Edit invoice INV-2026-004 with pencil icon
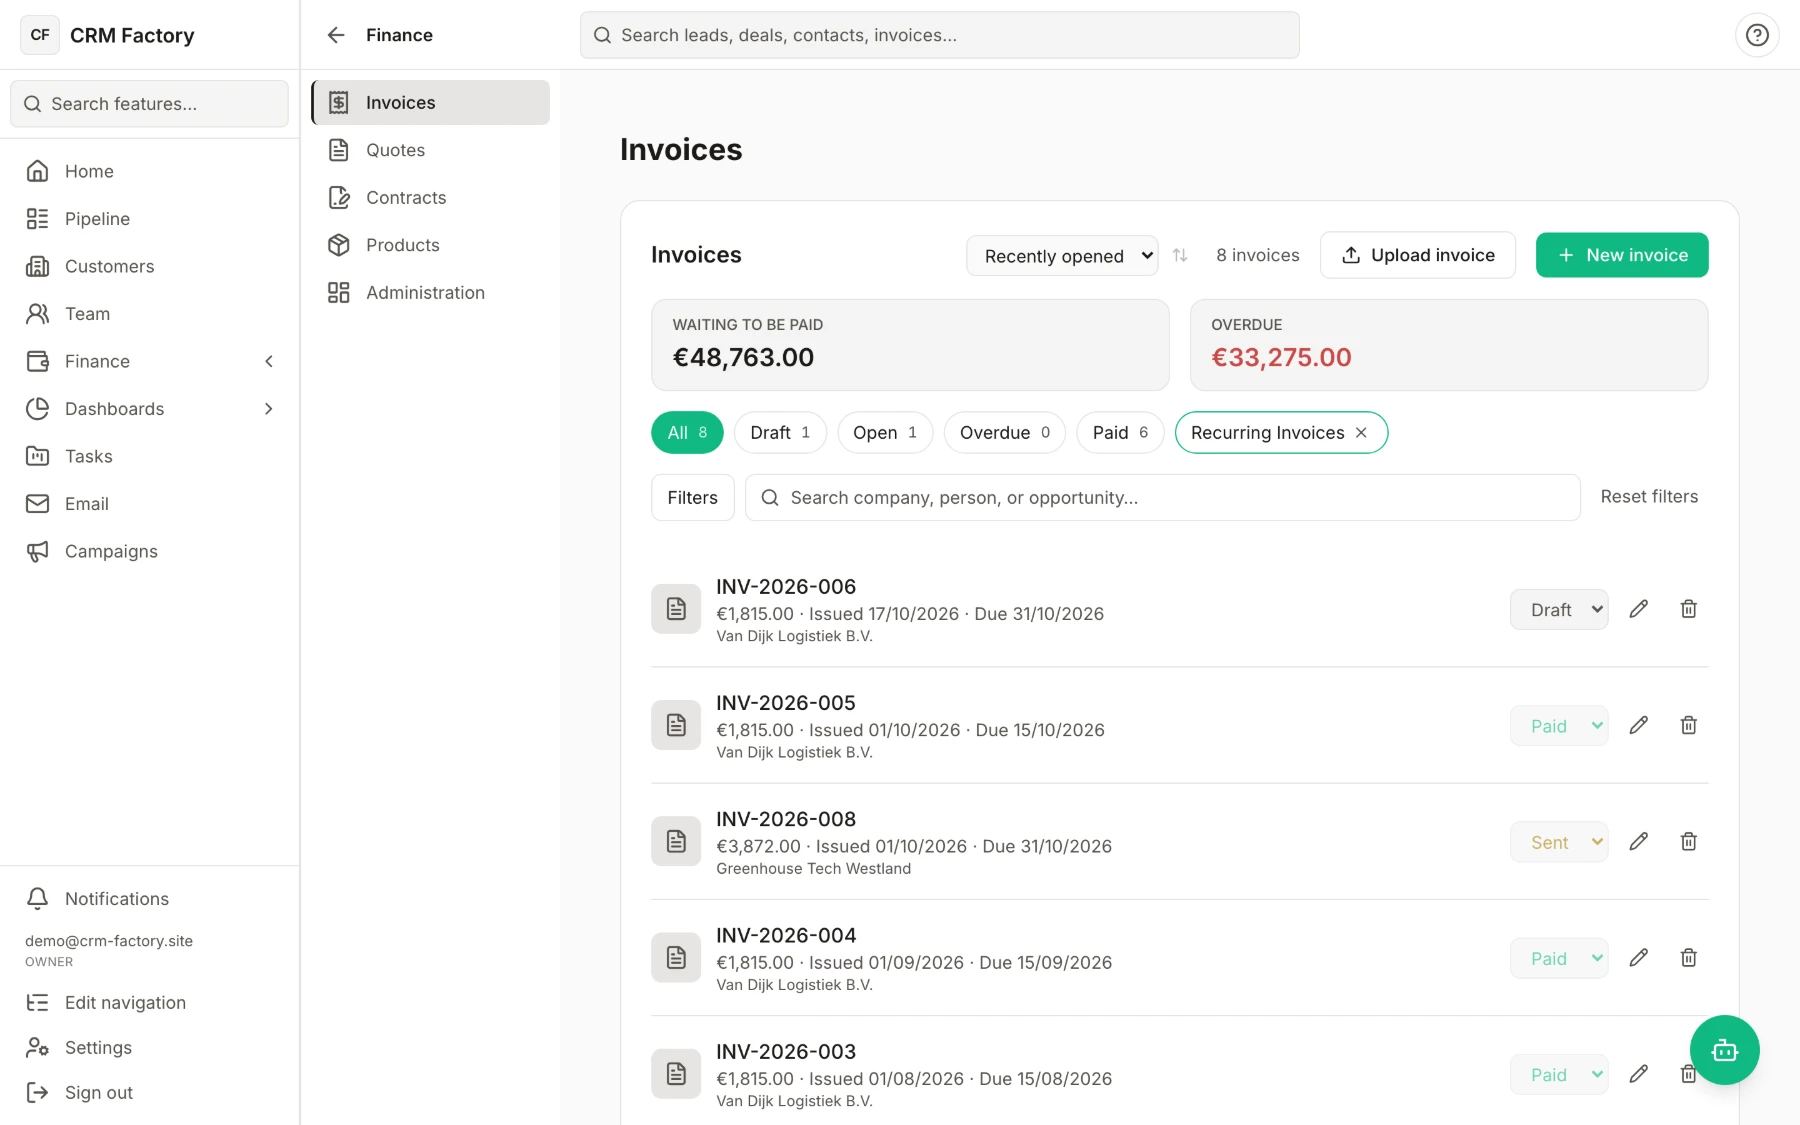Viewport: 1800px width, 1125px height. point(1638,958)
